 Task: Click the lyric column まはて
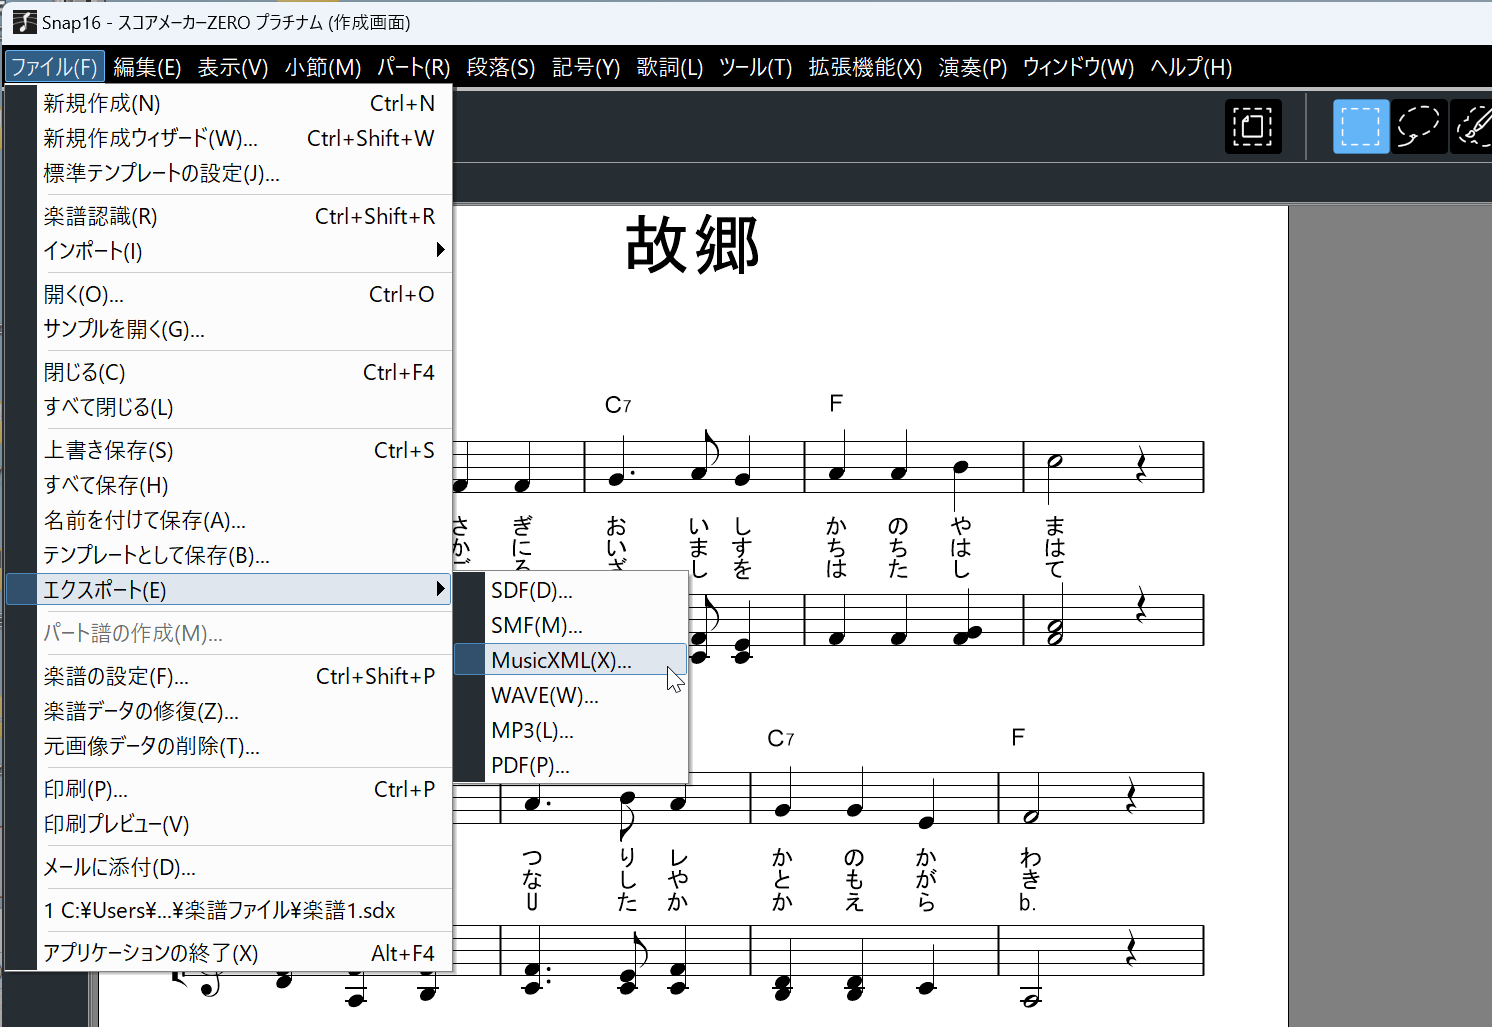click(1055, 547)
